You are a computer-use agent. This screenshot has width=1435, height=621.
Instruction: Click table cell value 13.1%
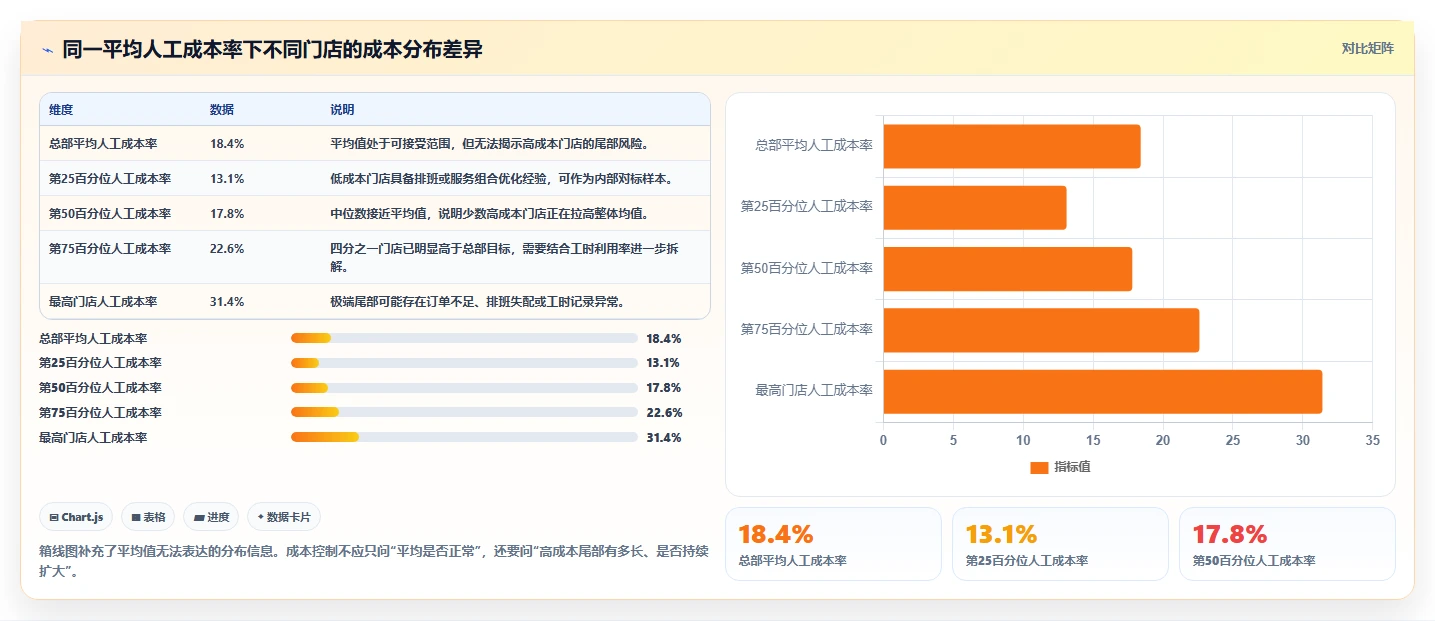pyautogui.click(x=227, y=179)
